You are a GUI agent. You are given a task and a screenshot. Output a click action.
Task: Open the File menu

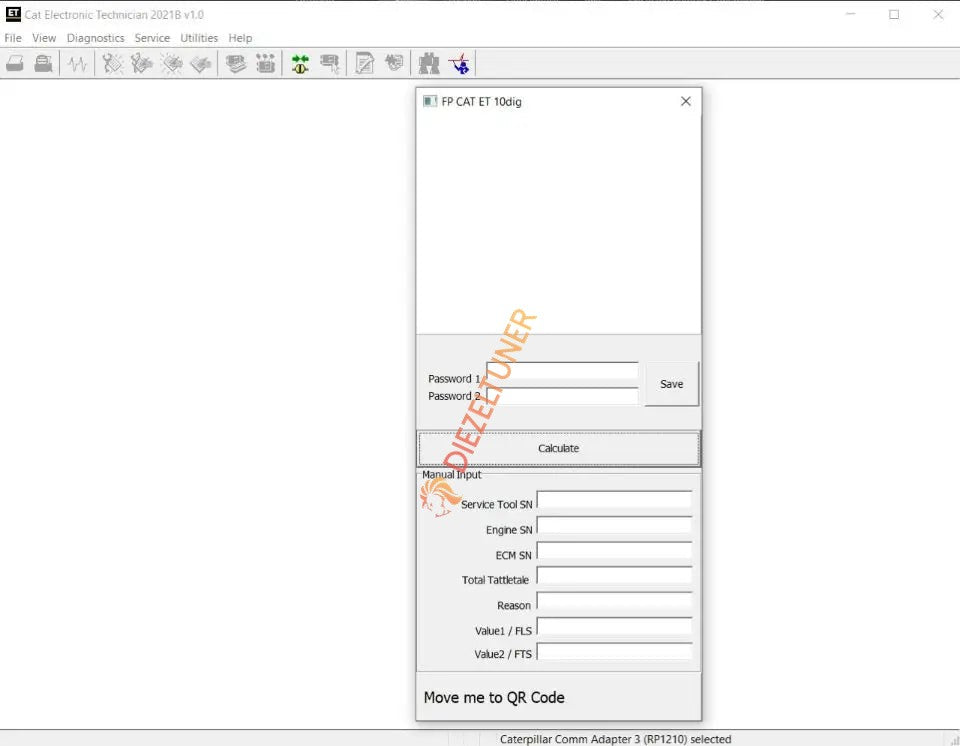point(13,38)
